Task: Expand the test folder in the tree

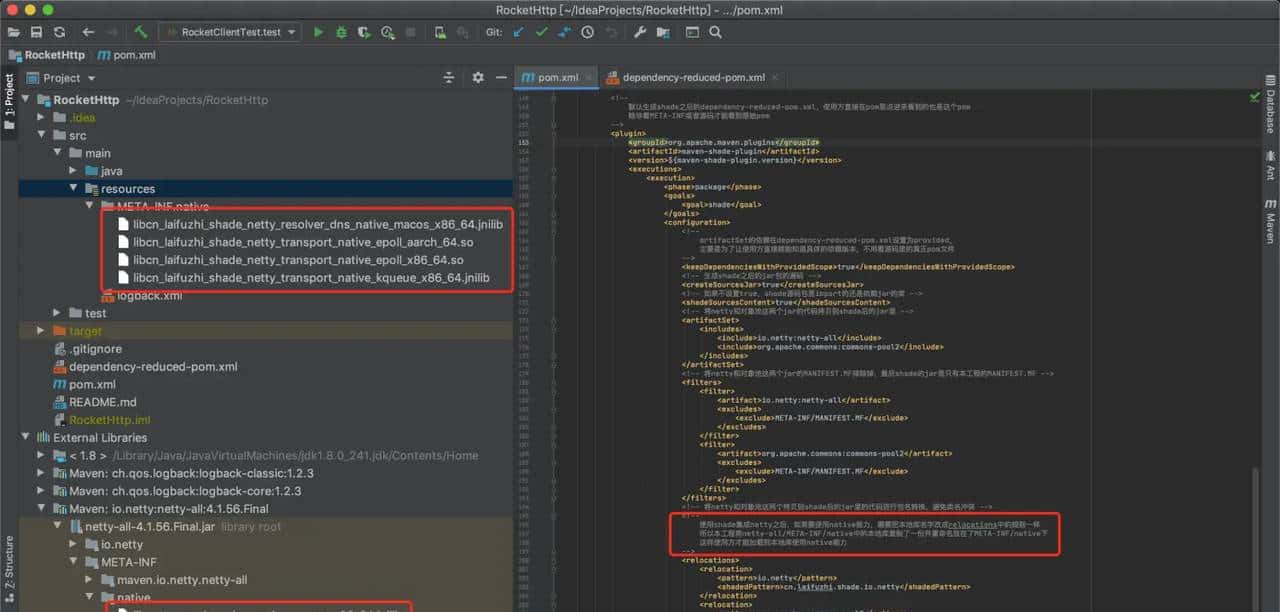Action: (58, 313)
